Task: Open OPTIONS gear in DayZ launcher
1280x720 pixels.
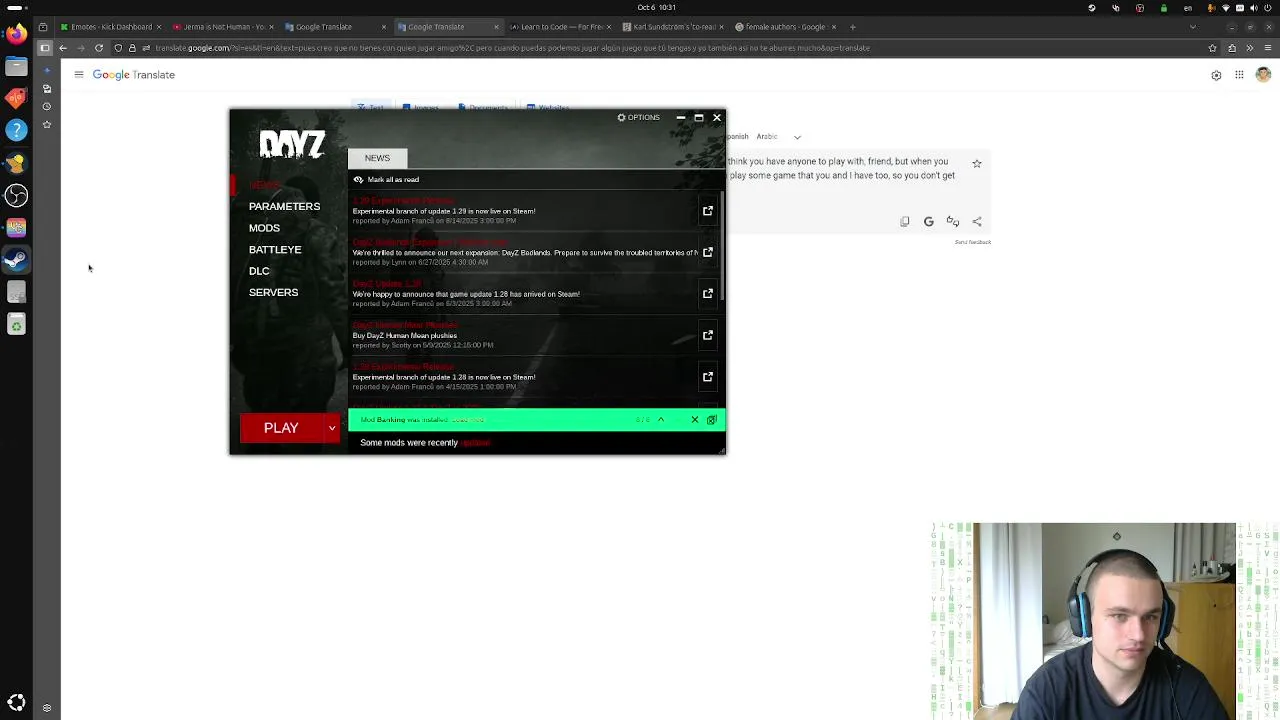Action: tap(638, 117)
